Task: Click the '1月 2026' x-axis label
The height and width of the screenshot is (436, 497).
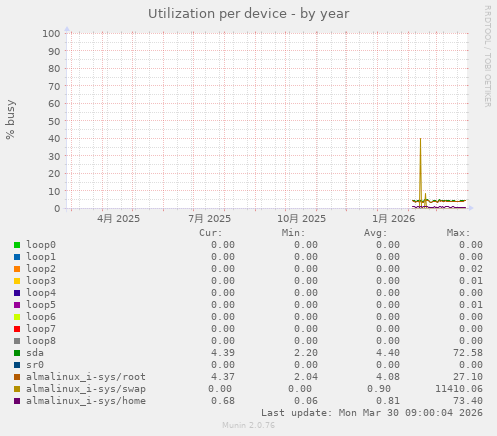Action: (x=394, y=219)
